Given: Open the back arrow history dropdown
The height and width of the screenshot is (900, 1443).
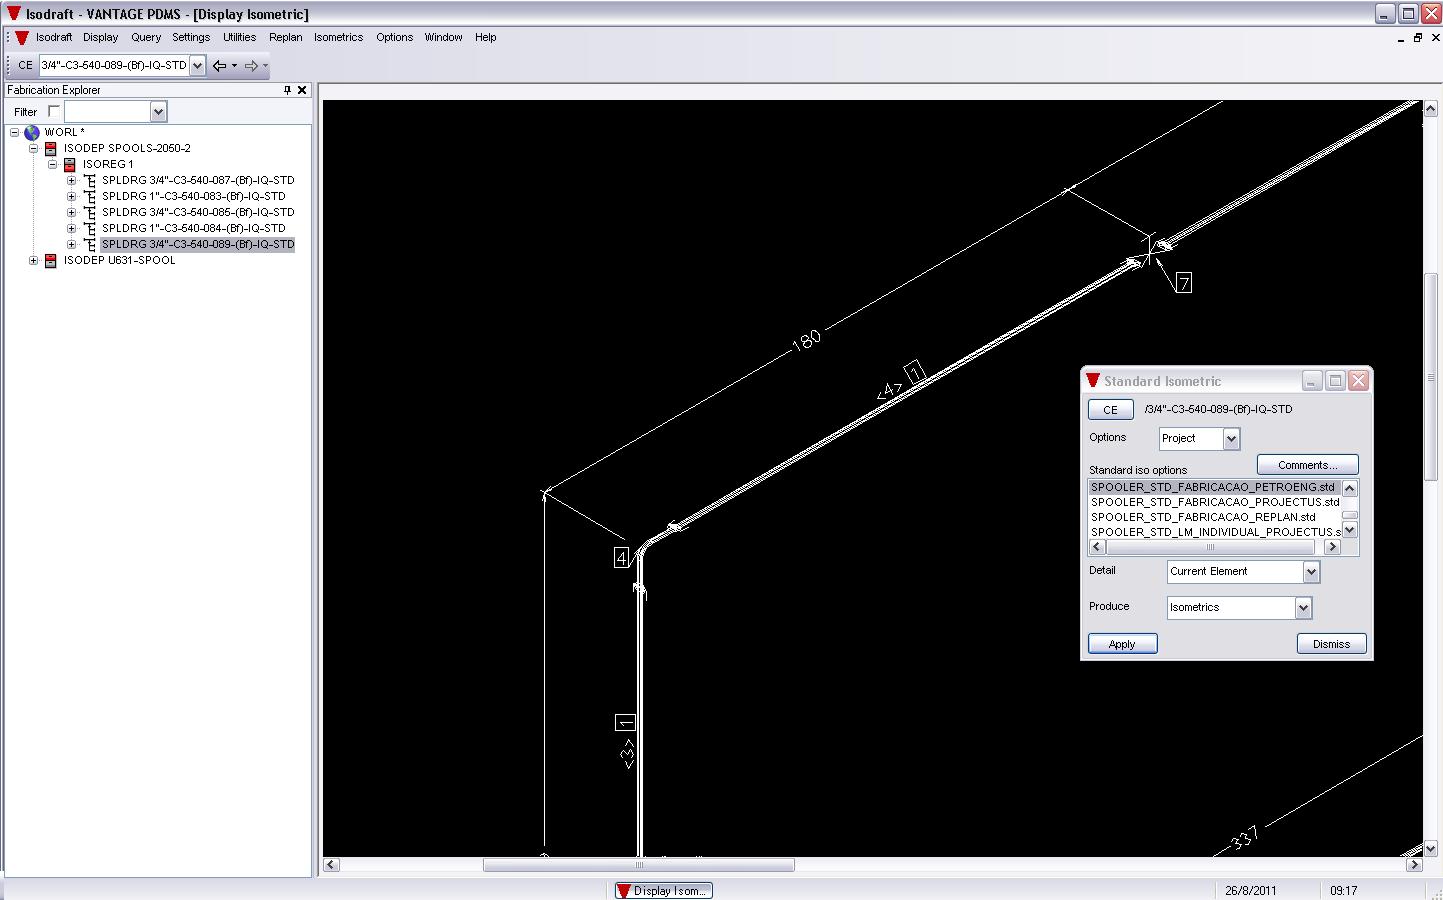Looking at the screenshot, I should coord(234,66).
